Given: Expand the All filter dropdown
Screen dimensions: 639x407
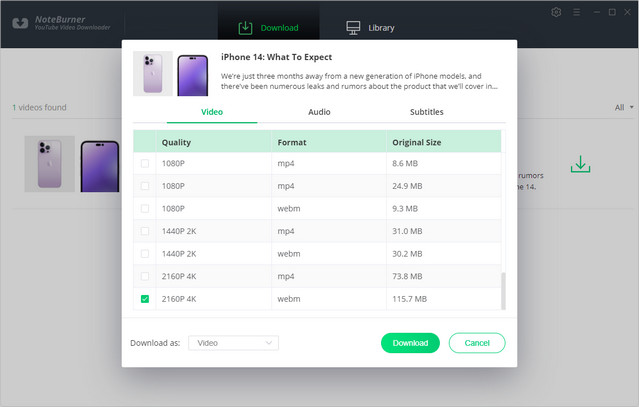Looking at the screenshot, I should coord(624,108).
